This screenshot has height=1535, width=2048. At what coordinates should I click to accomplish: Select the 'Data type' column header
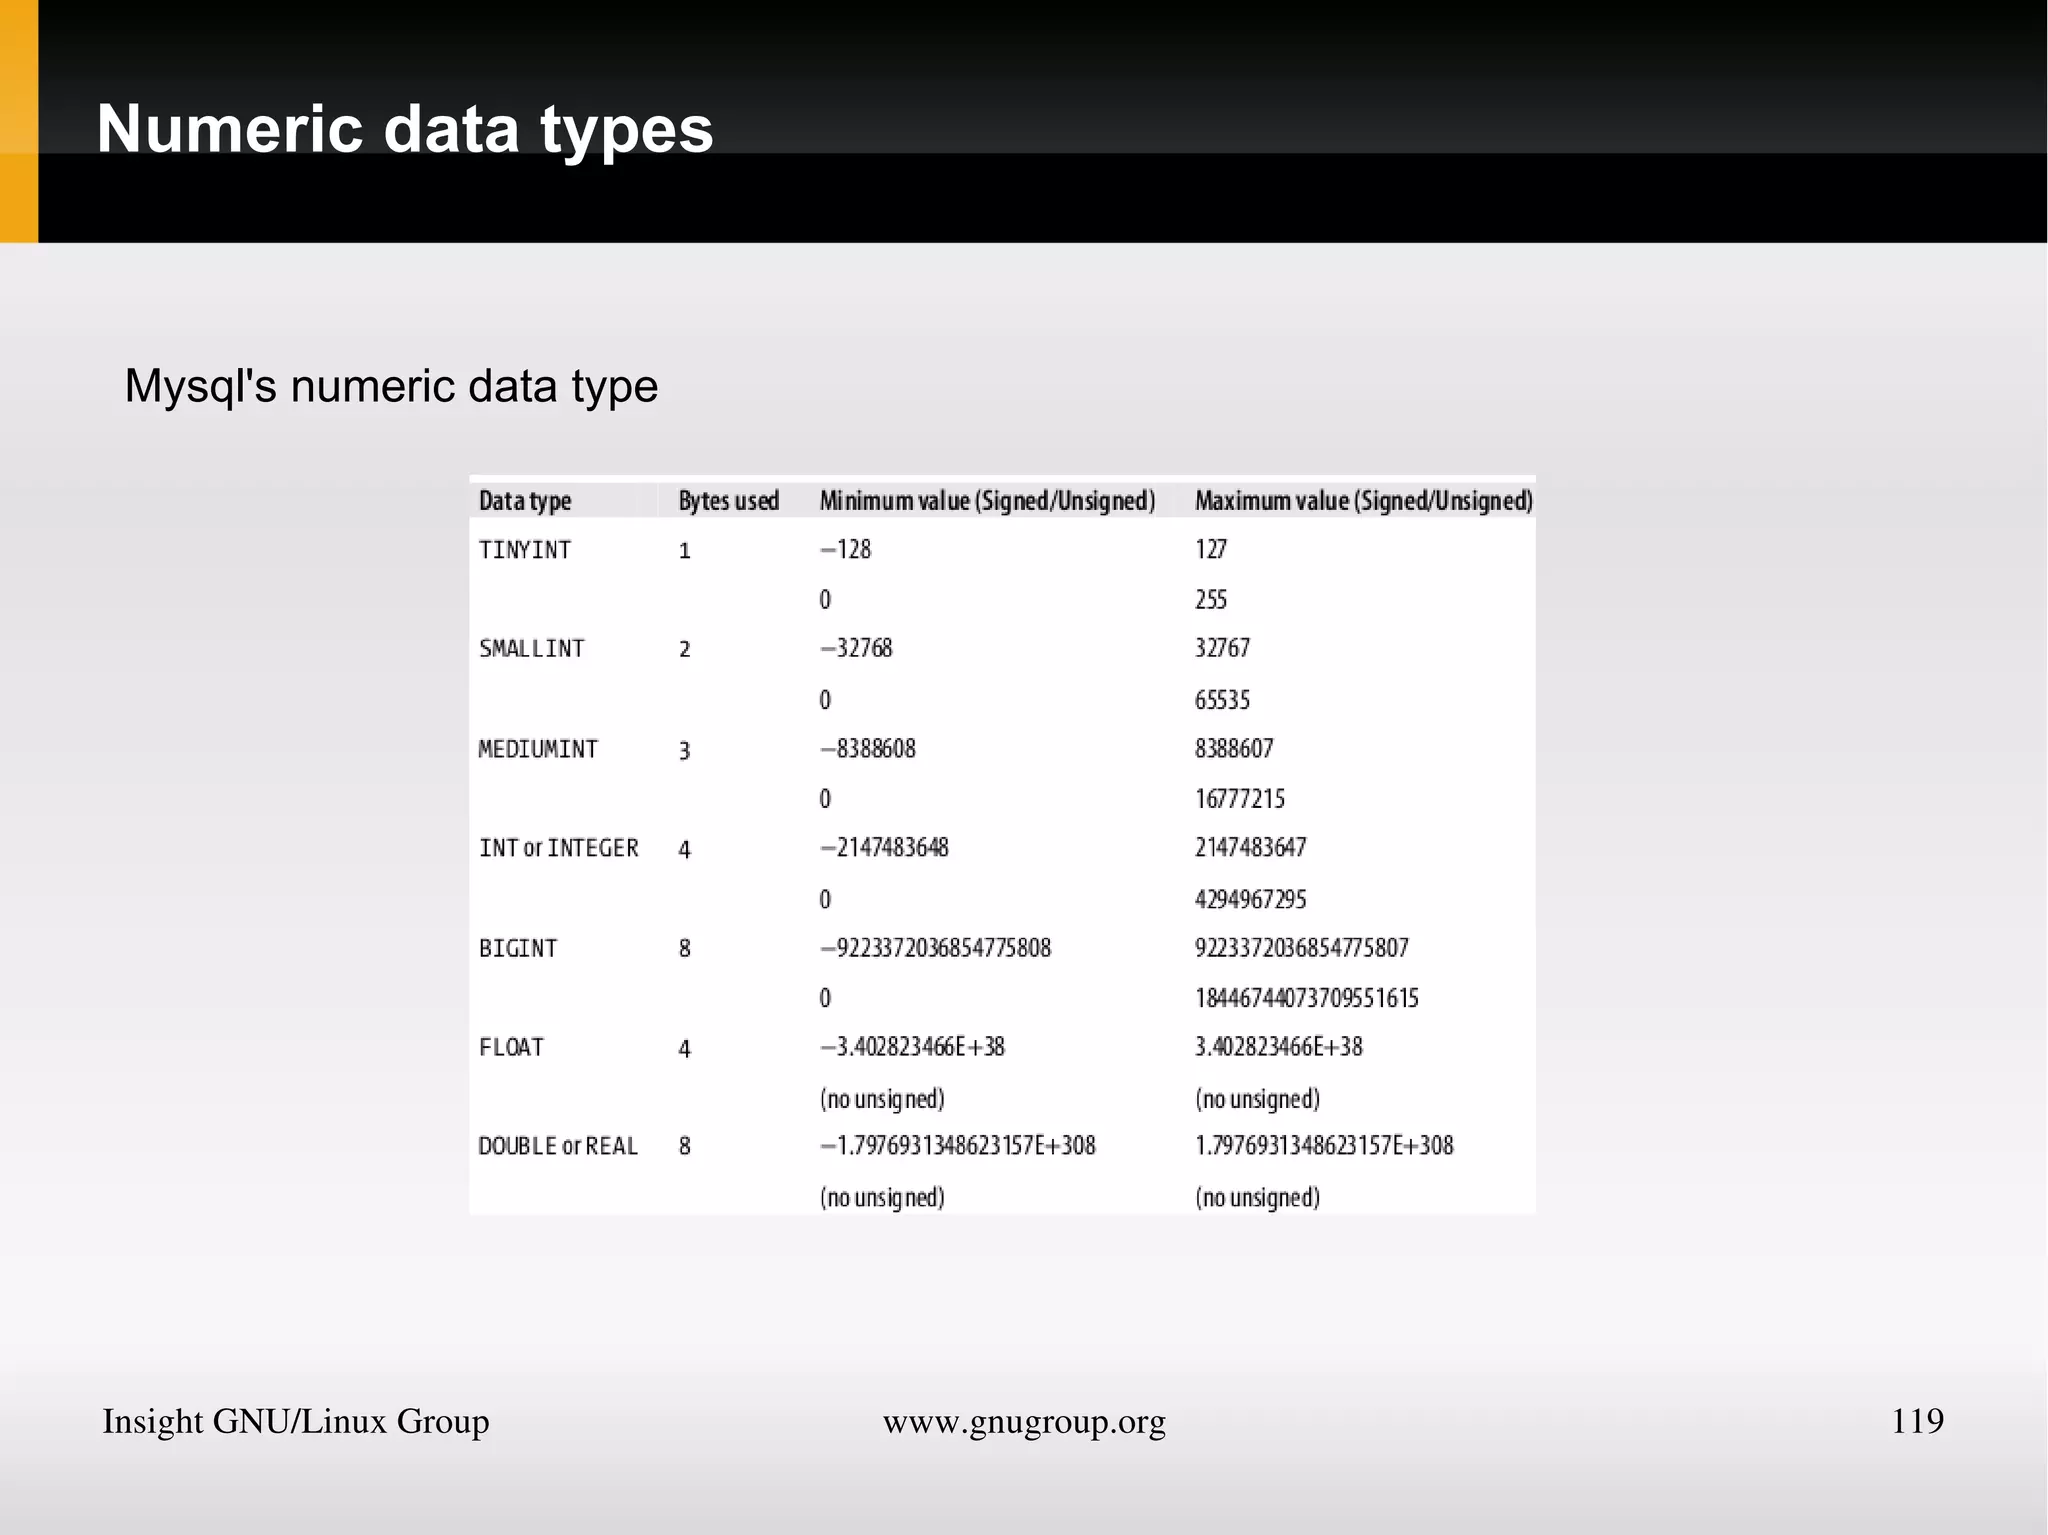525,501
